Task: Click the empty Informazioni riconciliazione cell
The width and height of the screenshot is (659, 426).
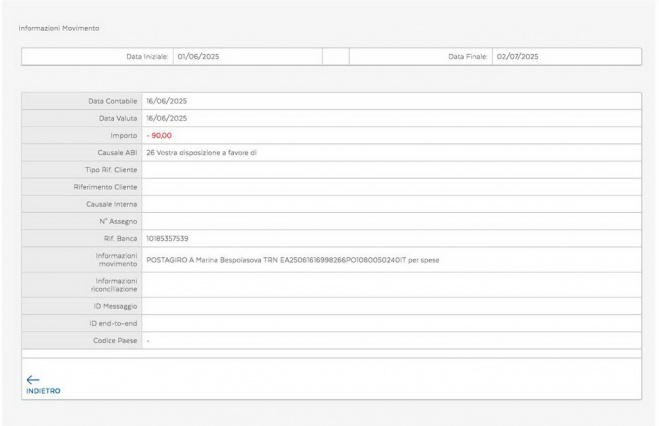Action: click(390, 285)
